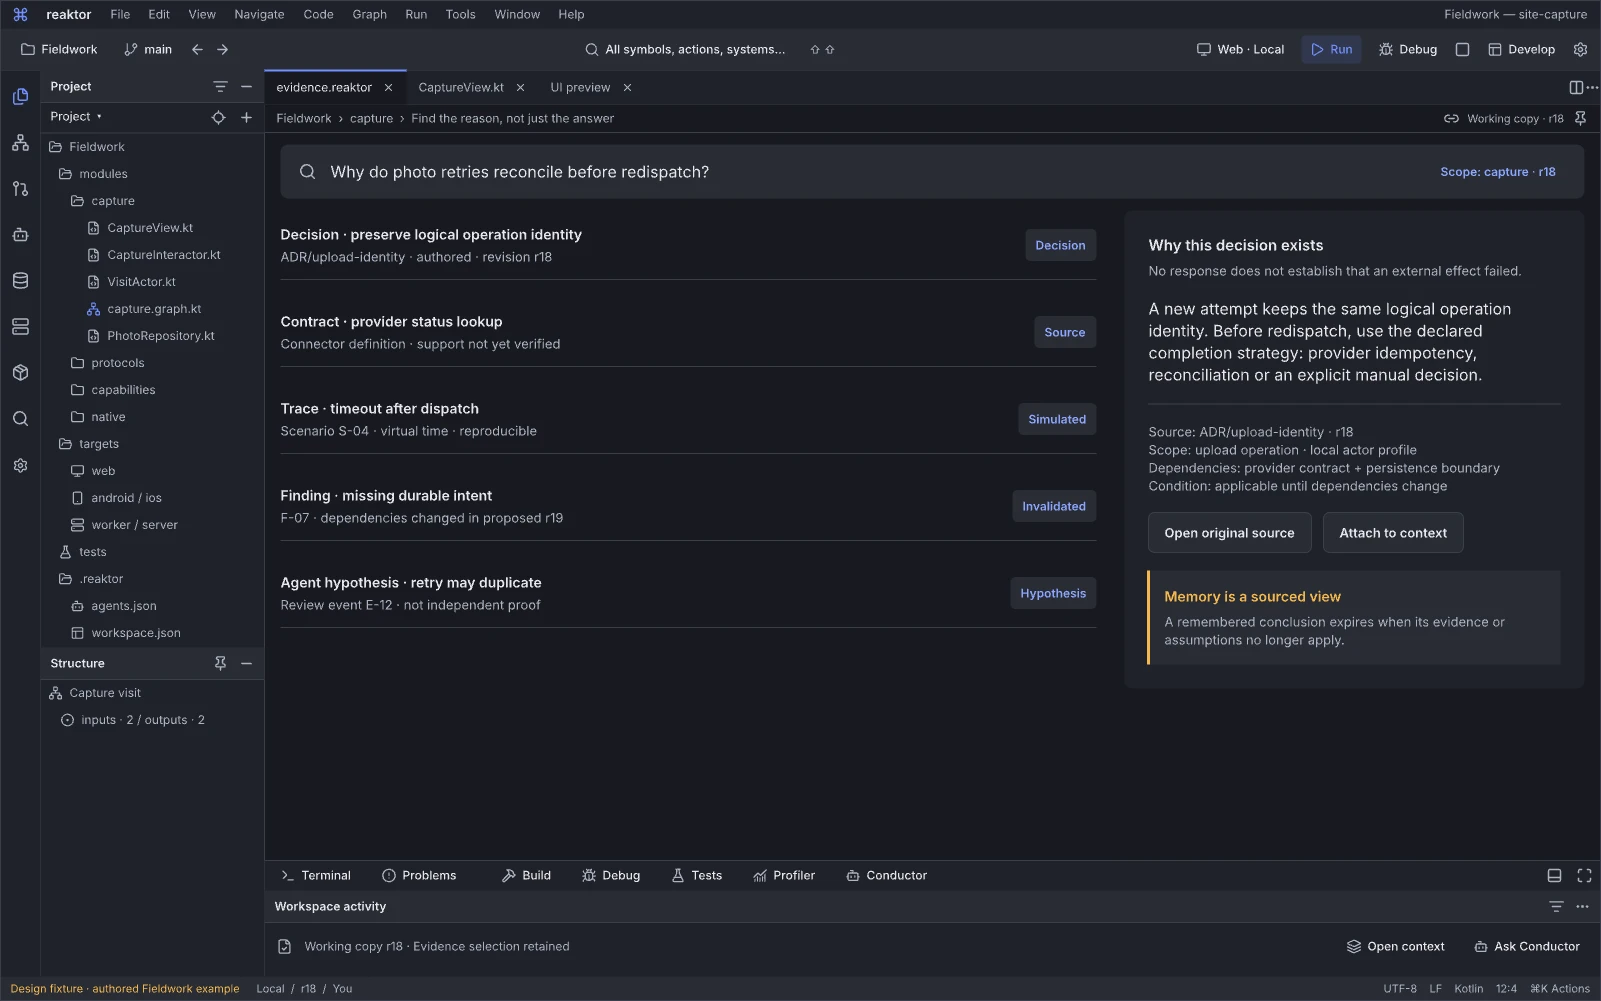Screen dimensions: 1601x1001
Task: Click the Invalidated badge on Finding row
Action: point(1053,507)
